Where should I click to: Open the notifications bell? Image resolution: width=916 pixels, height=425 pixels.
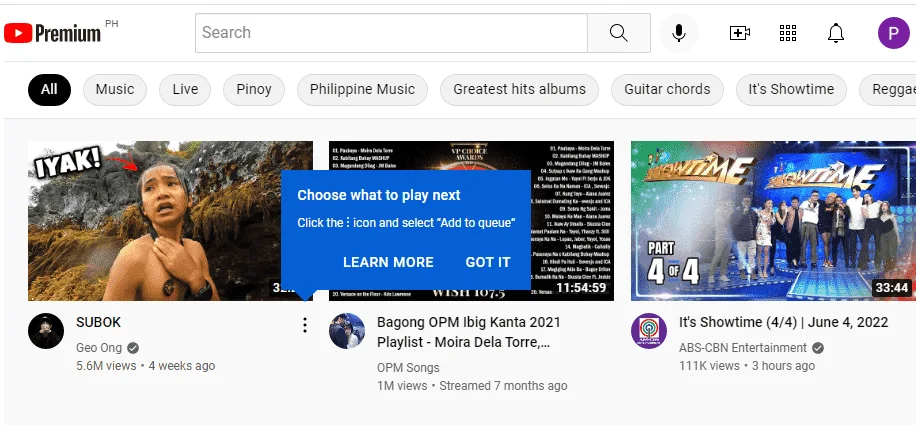tap(836, 33)
